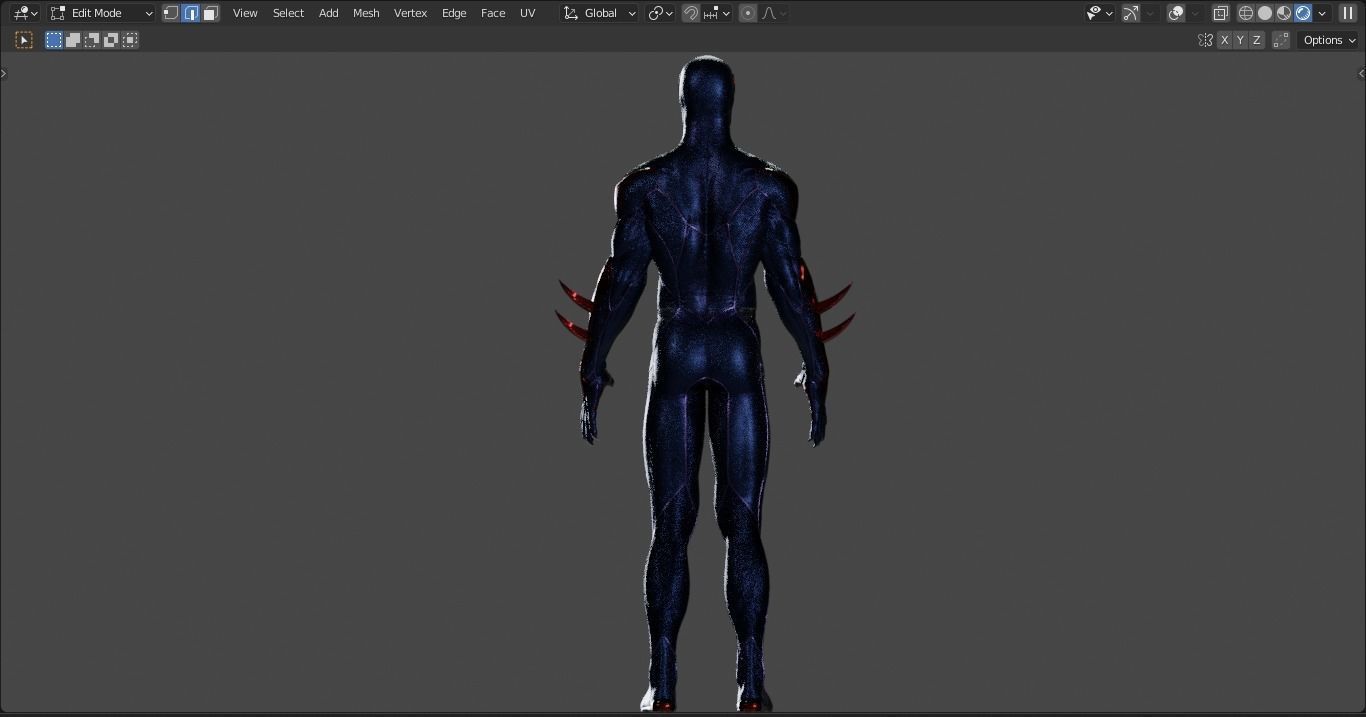Enable X axis mirror editing

click(x=1224, y=40)
